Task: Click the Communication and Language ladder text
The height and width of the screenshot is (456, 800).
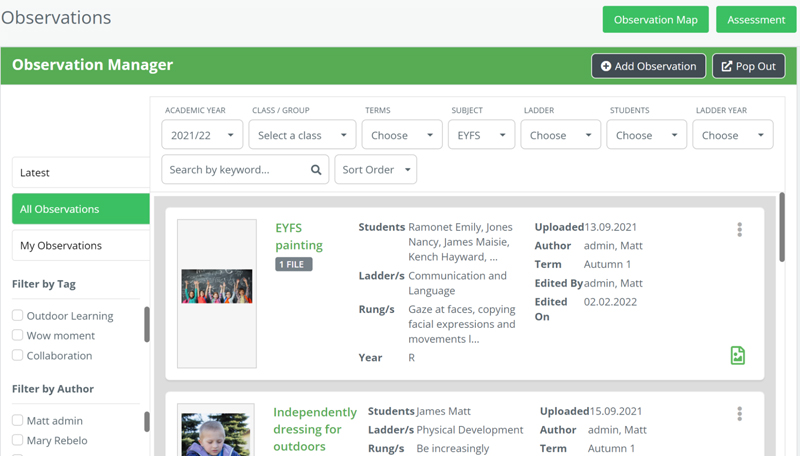Action: (x=458, y=283)
